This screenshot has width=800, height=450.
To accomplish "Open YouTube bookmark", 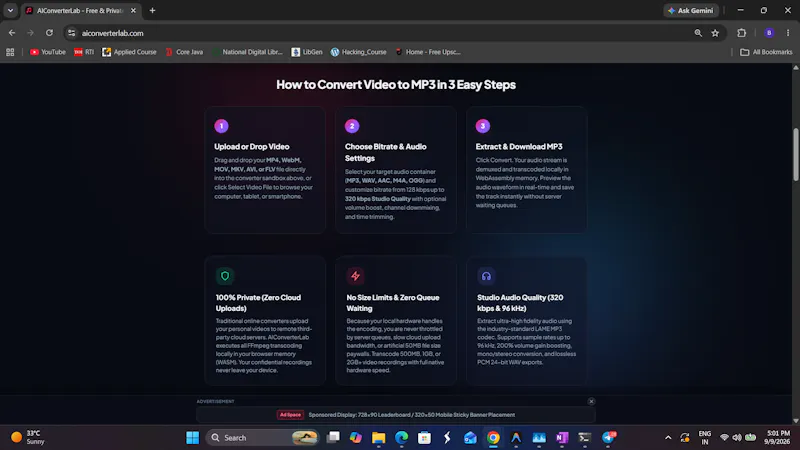I will (x=48, y=52).
